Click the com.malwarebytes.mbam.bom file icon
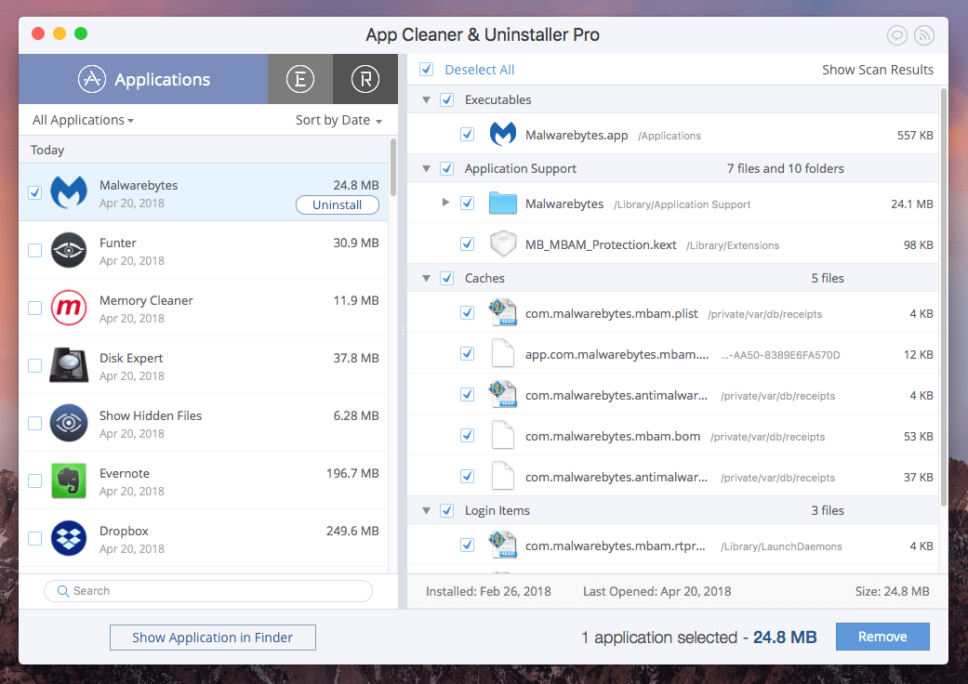The height and width of the screenshot is (684, 968). tap(503, 435)
